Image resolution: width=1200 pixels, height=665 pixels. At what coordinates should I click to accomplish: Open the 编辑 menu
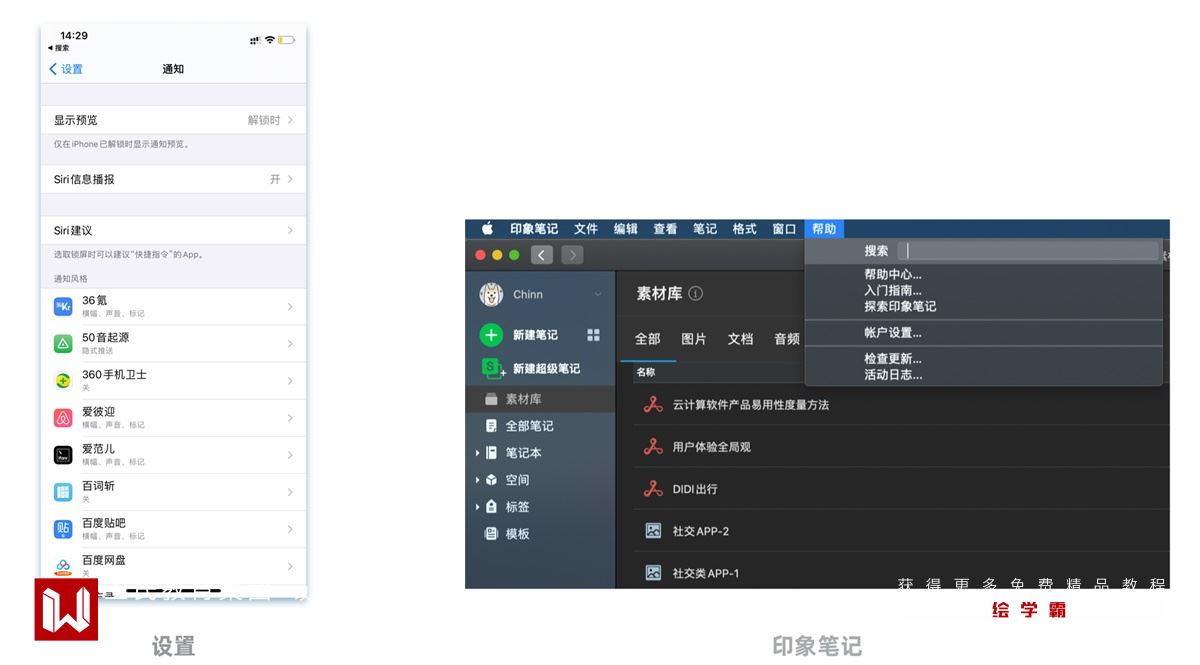tap(626, 229)
